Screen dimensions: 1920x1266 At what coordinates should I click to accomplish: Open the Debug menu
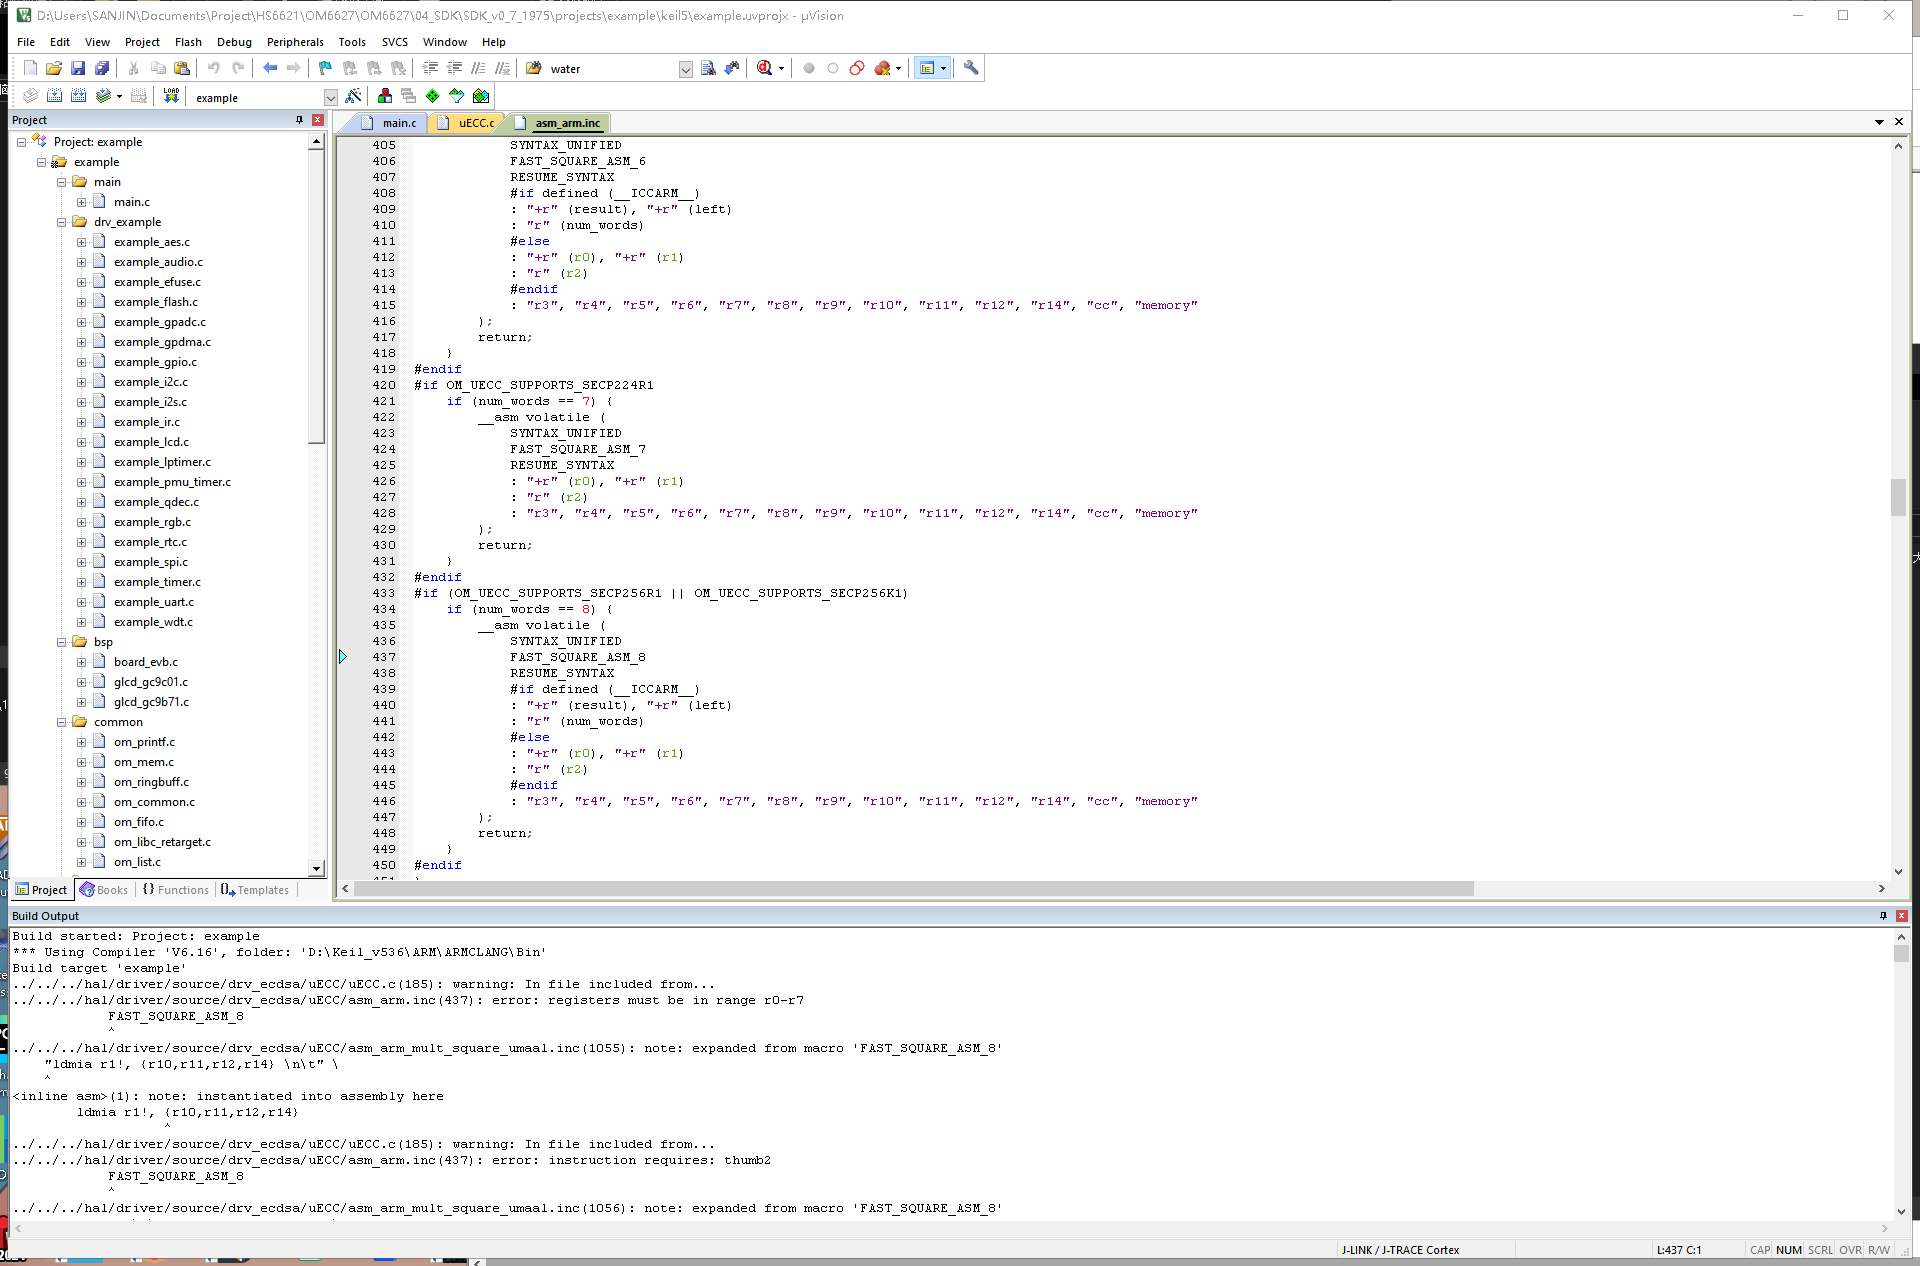[x=234, y=42]
